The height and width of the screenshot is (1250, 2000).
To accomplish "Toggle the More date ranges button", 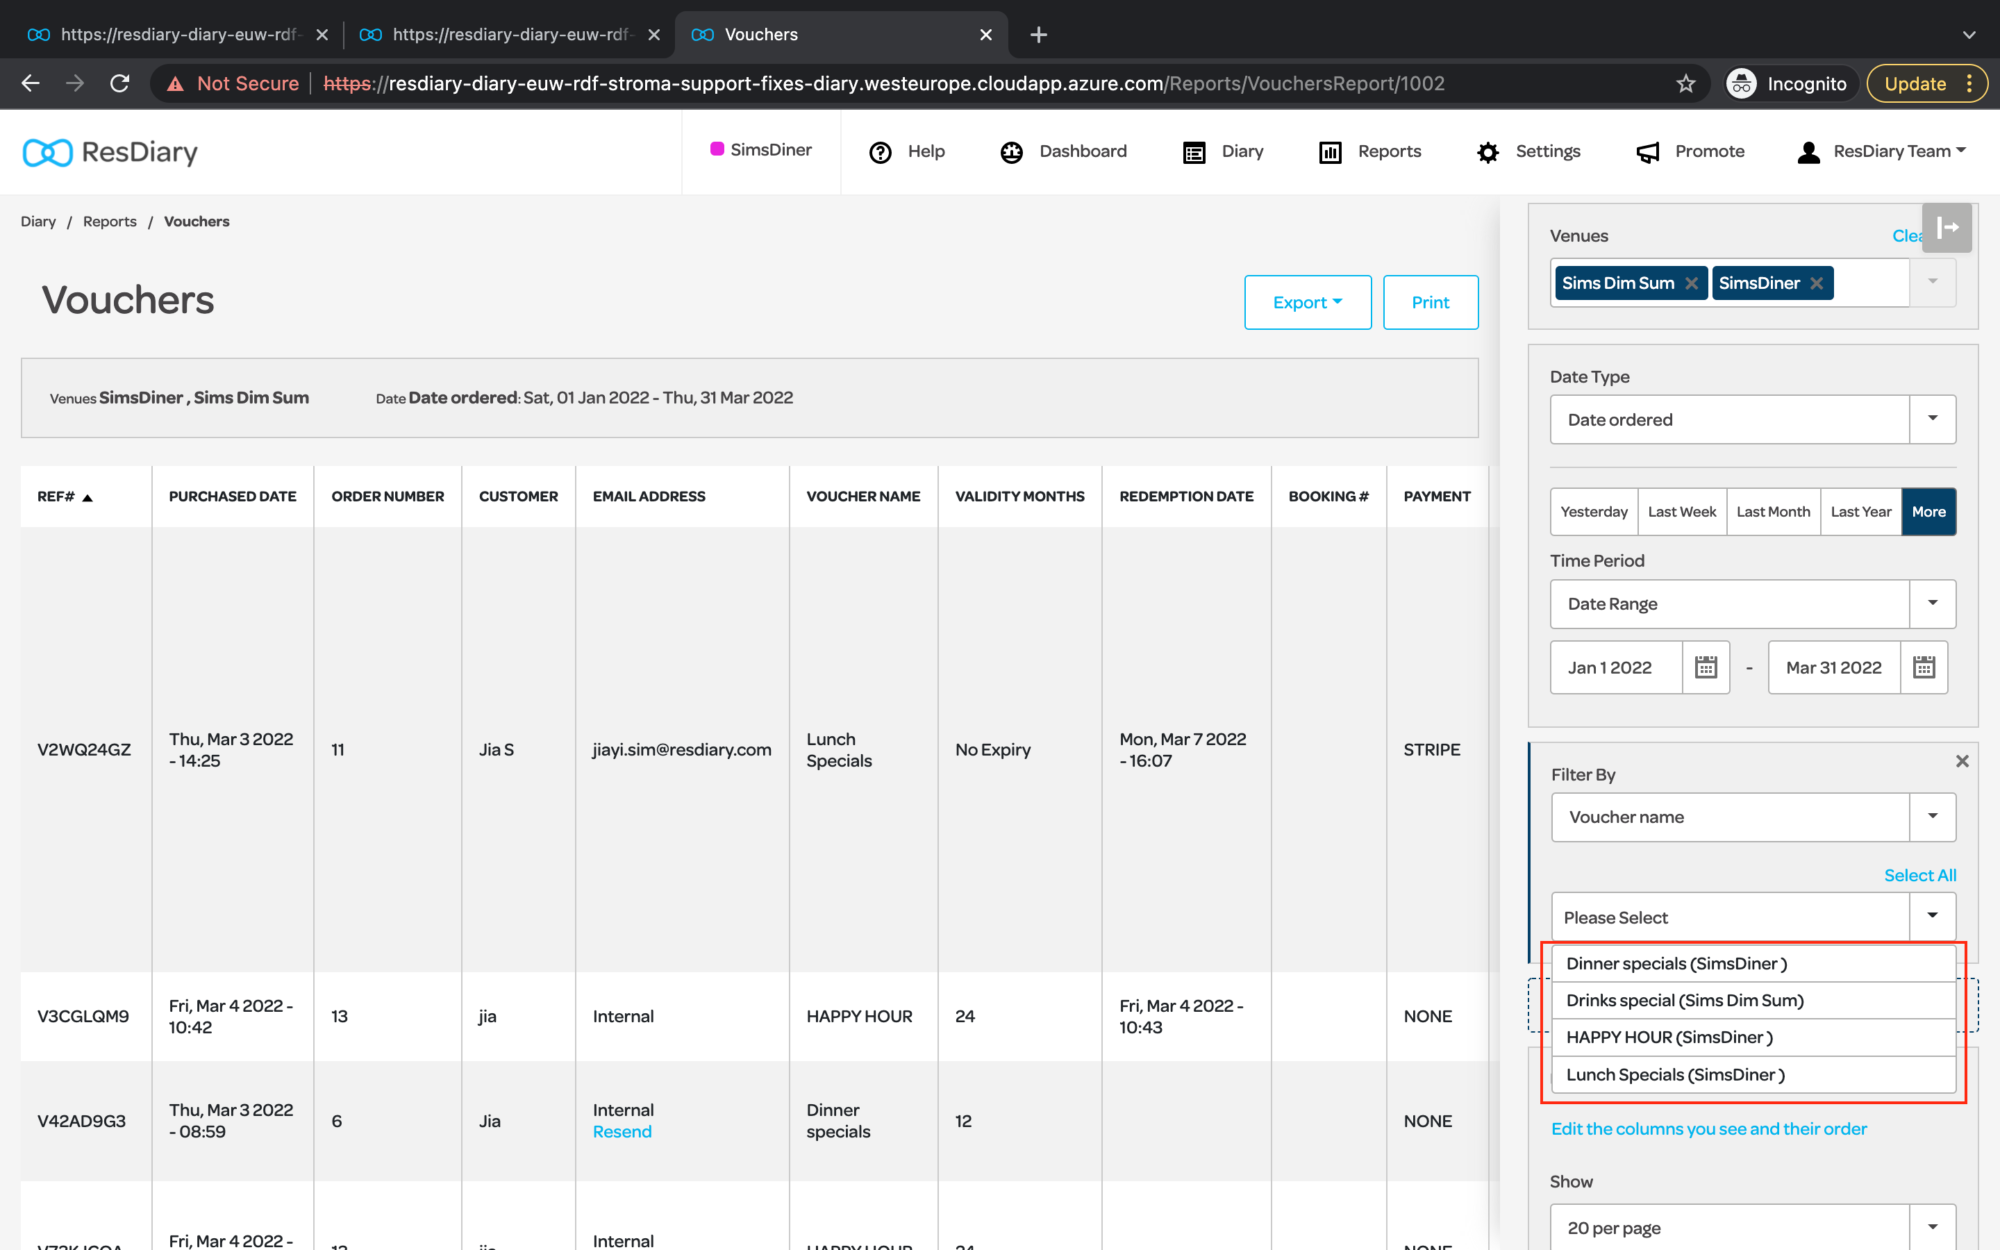I will click(1928, 511).
